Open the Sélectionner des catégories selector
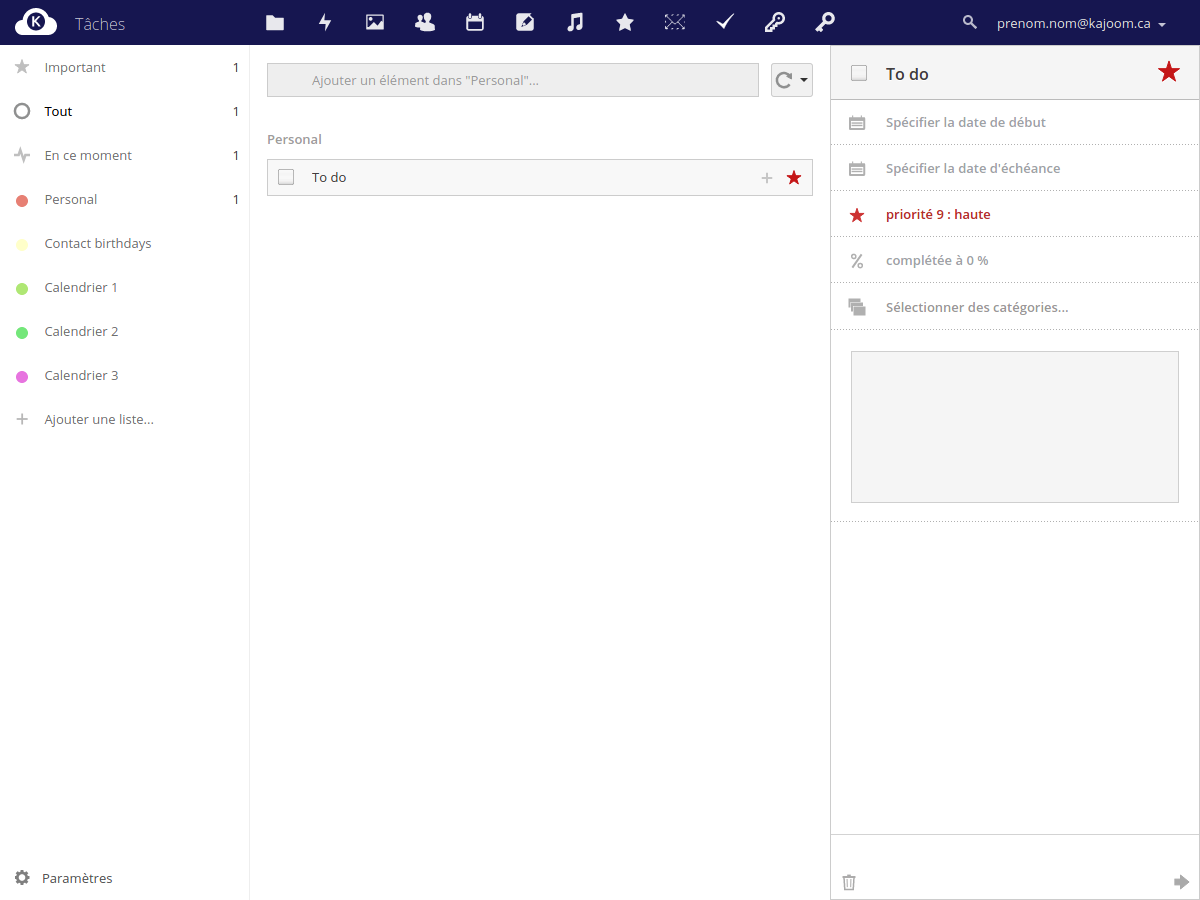Image resolution: width=1200 pixels, height=900 pixels. point(977,307)
